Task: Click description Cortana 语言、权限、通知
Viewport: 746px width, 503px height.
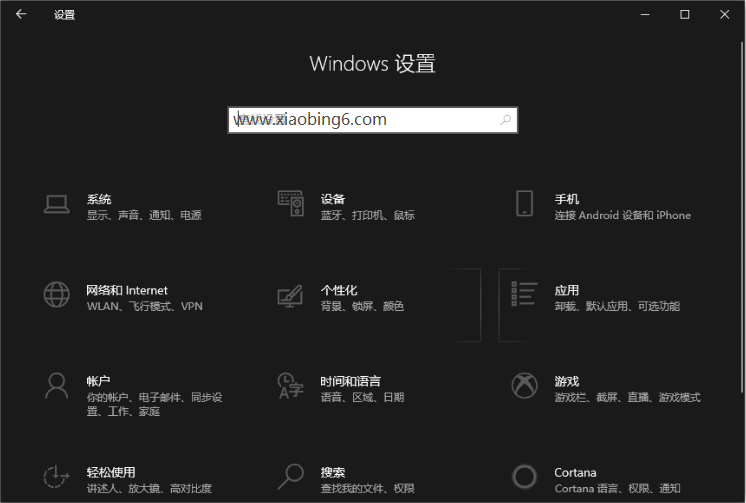Action: pos(618,488)
